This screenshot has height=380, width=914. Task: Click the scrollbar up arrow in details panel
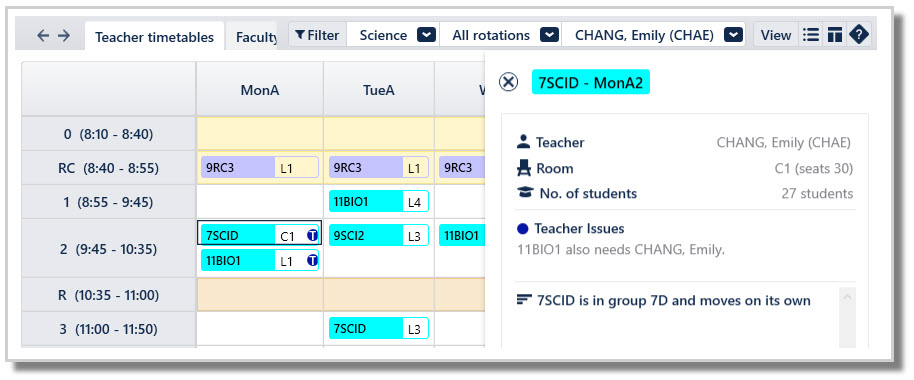pyautogui.click(x=847, y=297)
